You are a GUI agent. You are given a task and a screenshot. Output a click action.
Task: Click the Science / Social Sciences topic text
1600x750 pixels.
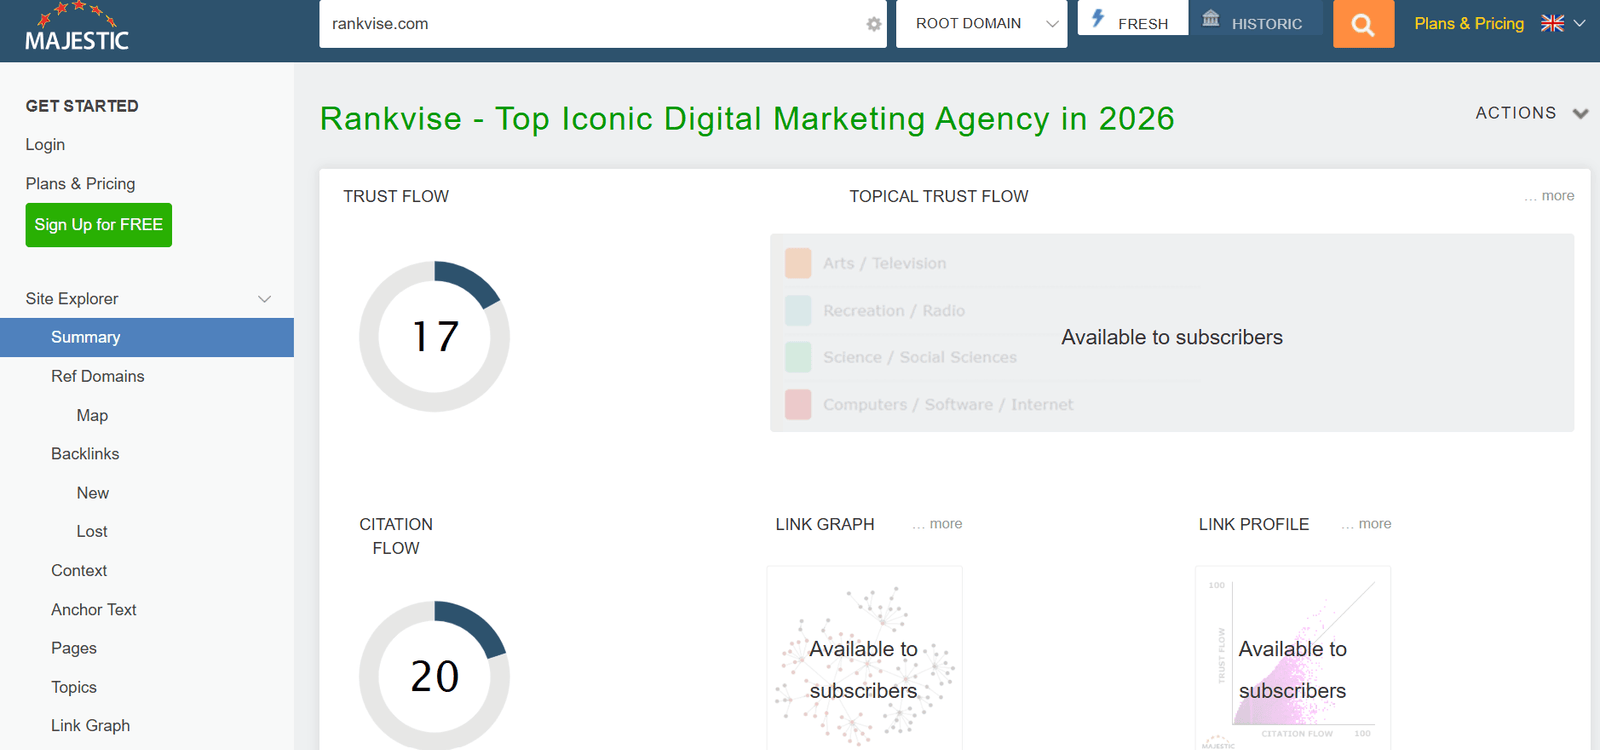[920, 357]
